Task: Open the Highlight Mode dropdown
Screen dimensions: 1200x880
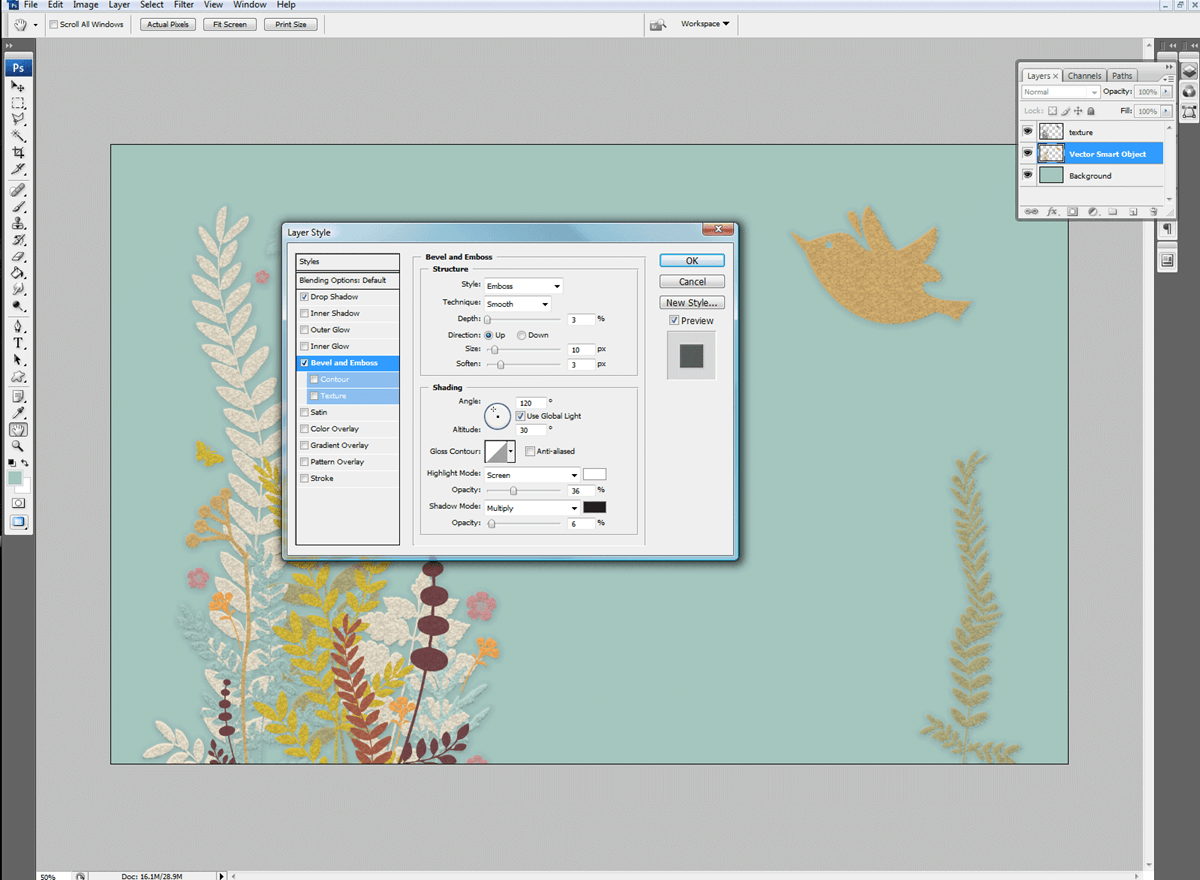Action: point(531,475)
